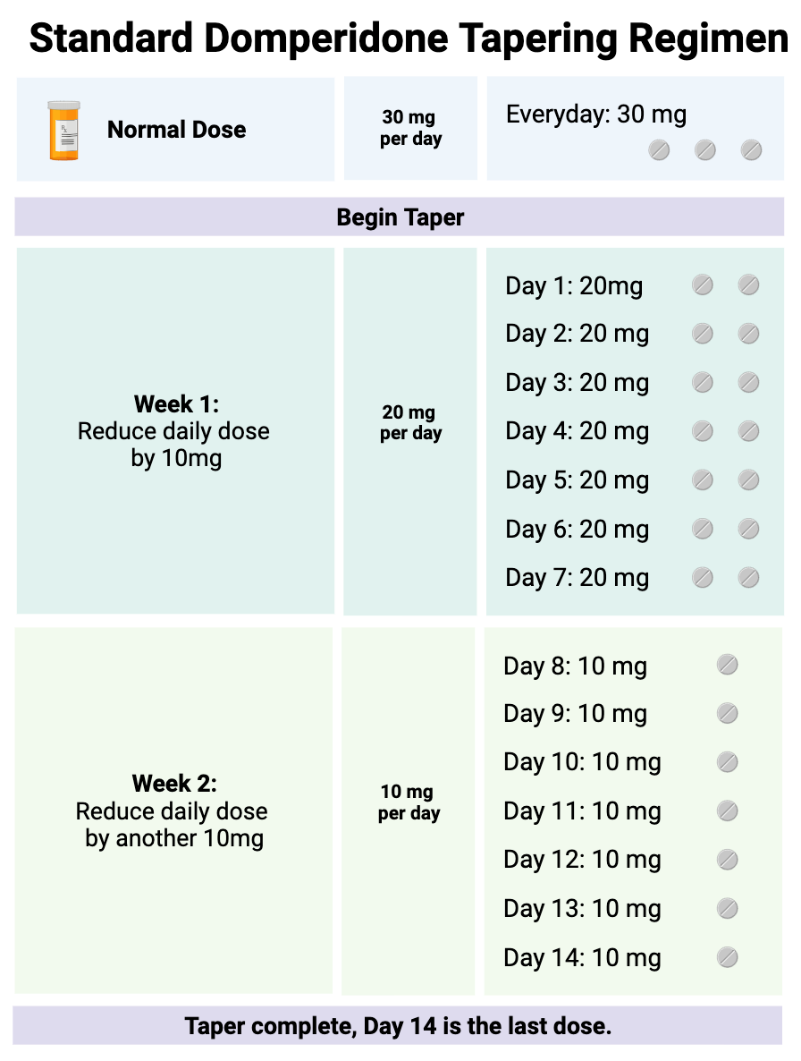Click the 10 mg per day cell
Image resolution: width=801 pixels, height=1061 pixels.
click(408, 811)
